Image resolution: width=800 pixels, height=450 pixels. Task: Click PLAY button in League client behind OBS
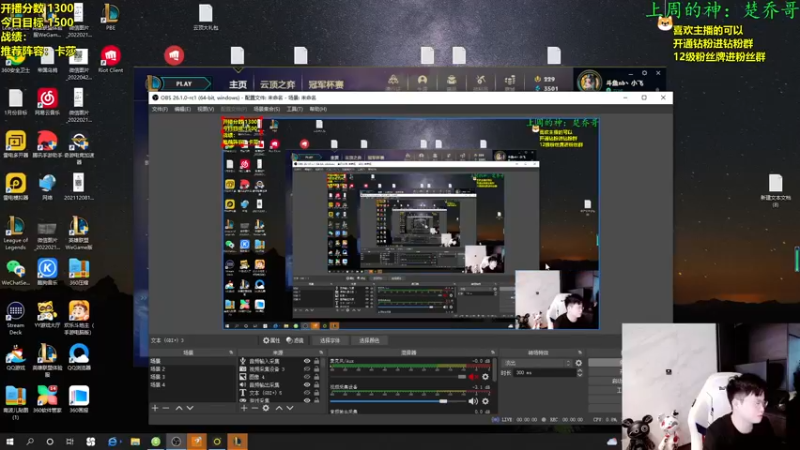[x=184, y=84]
